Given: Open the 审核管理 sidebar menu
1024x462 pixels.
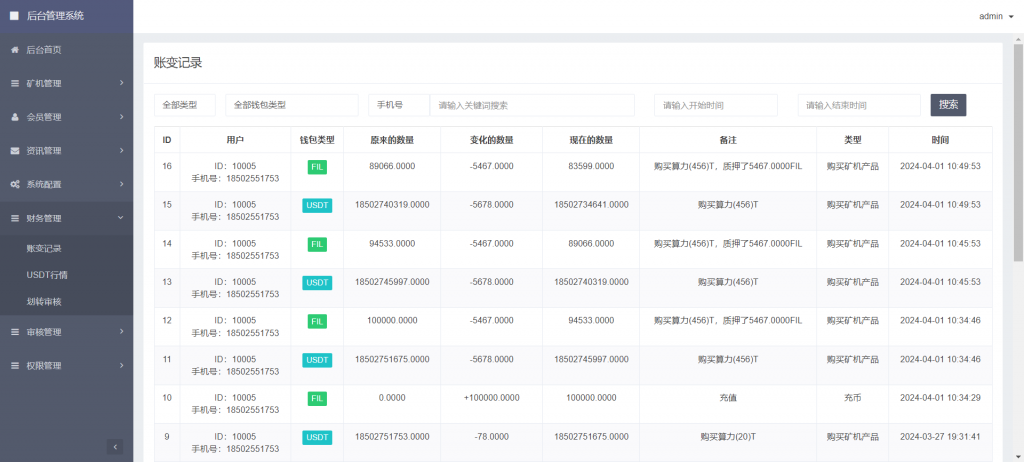Looking at the screenshot, I should coord(67,332).
